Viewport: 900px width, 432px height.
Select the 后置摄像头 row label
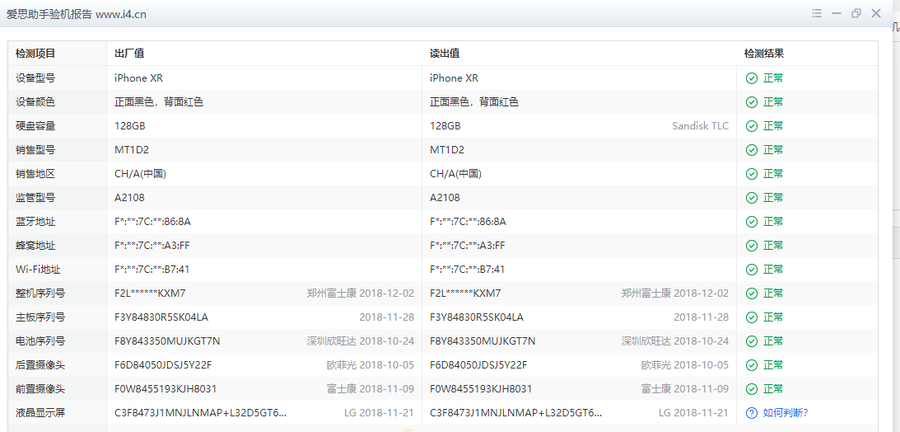[41, 365]
